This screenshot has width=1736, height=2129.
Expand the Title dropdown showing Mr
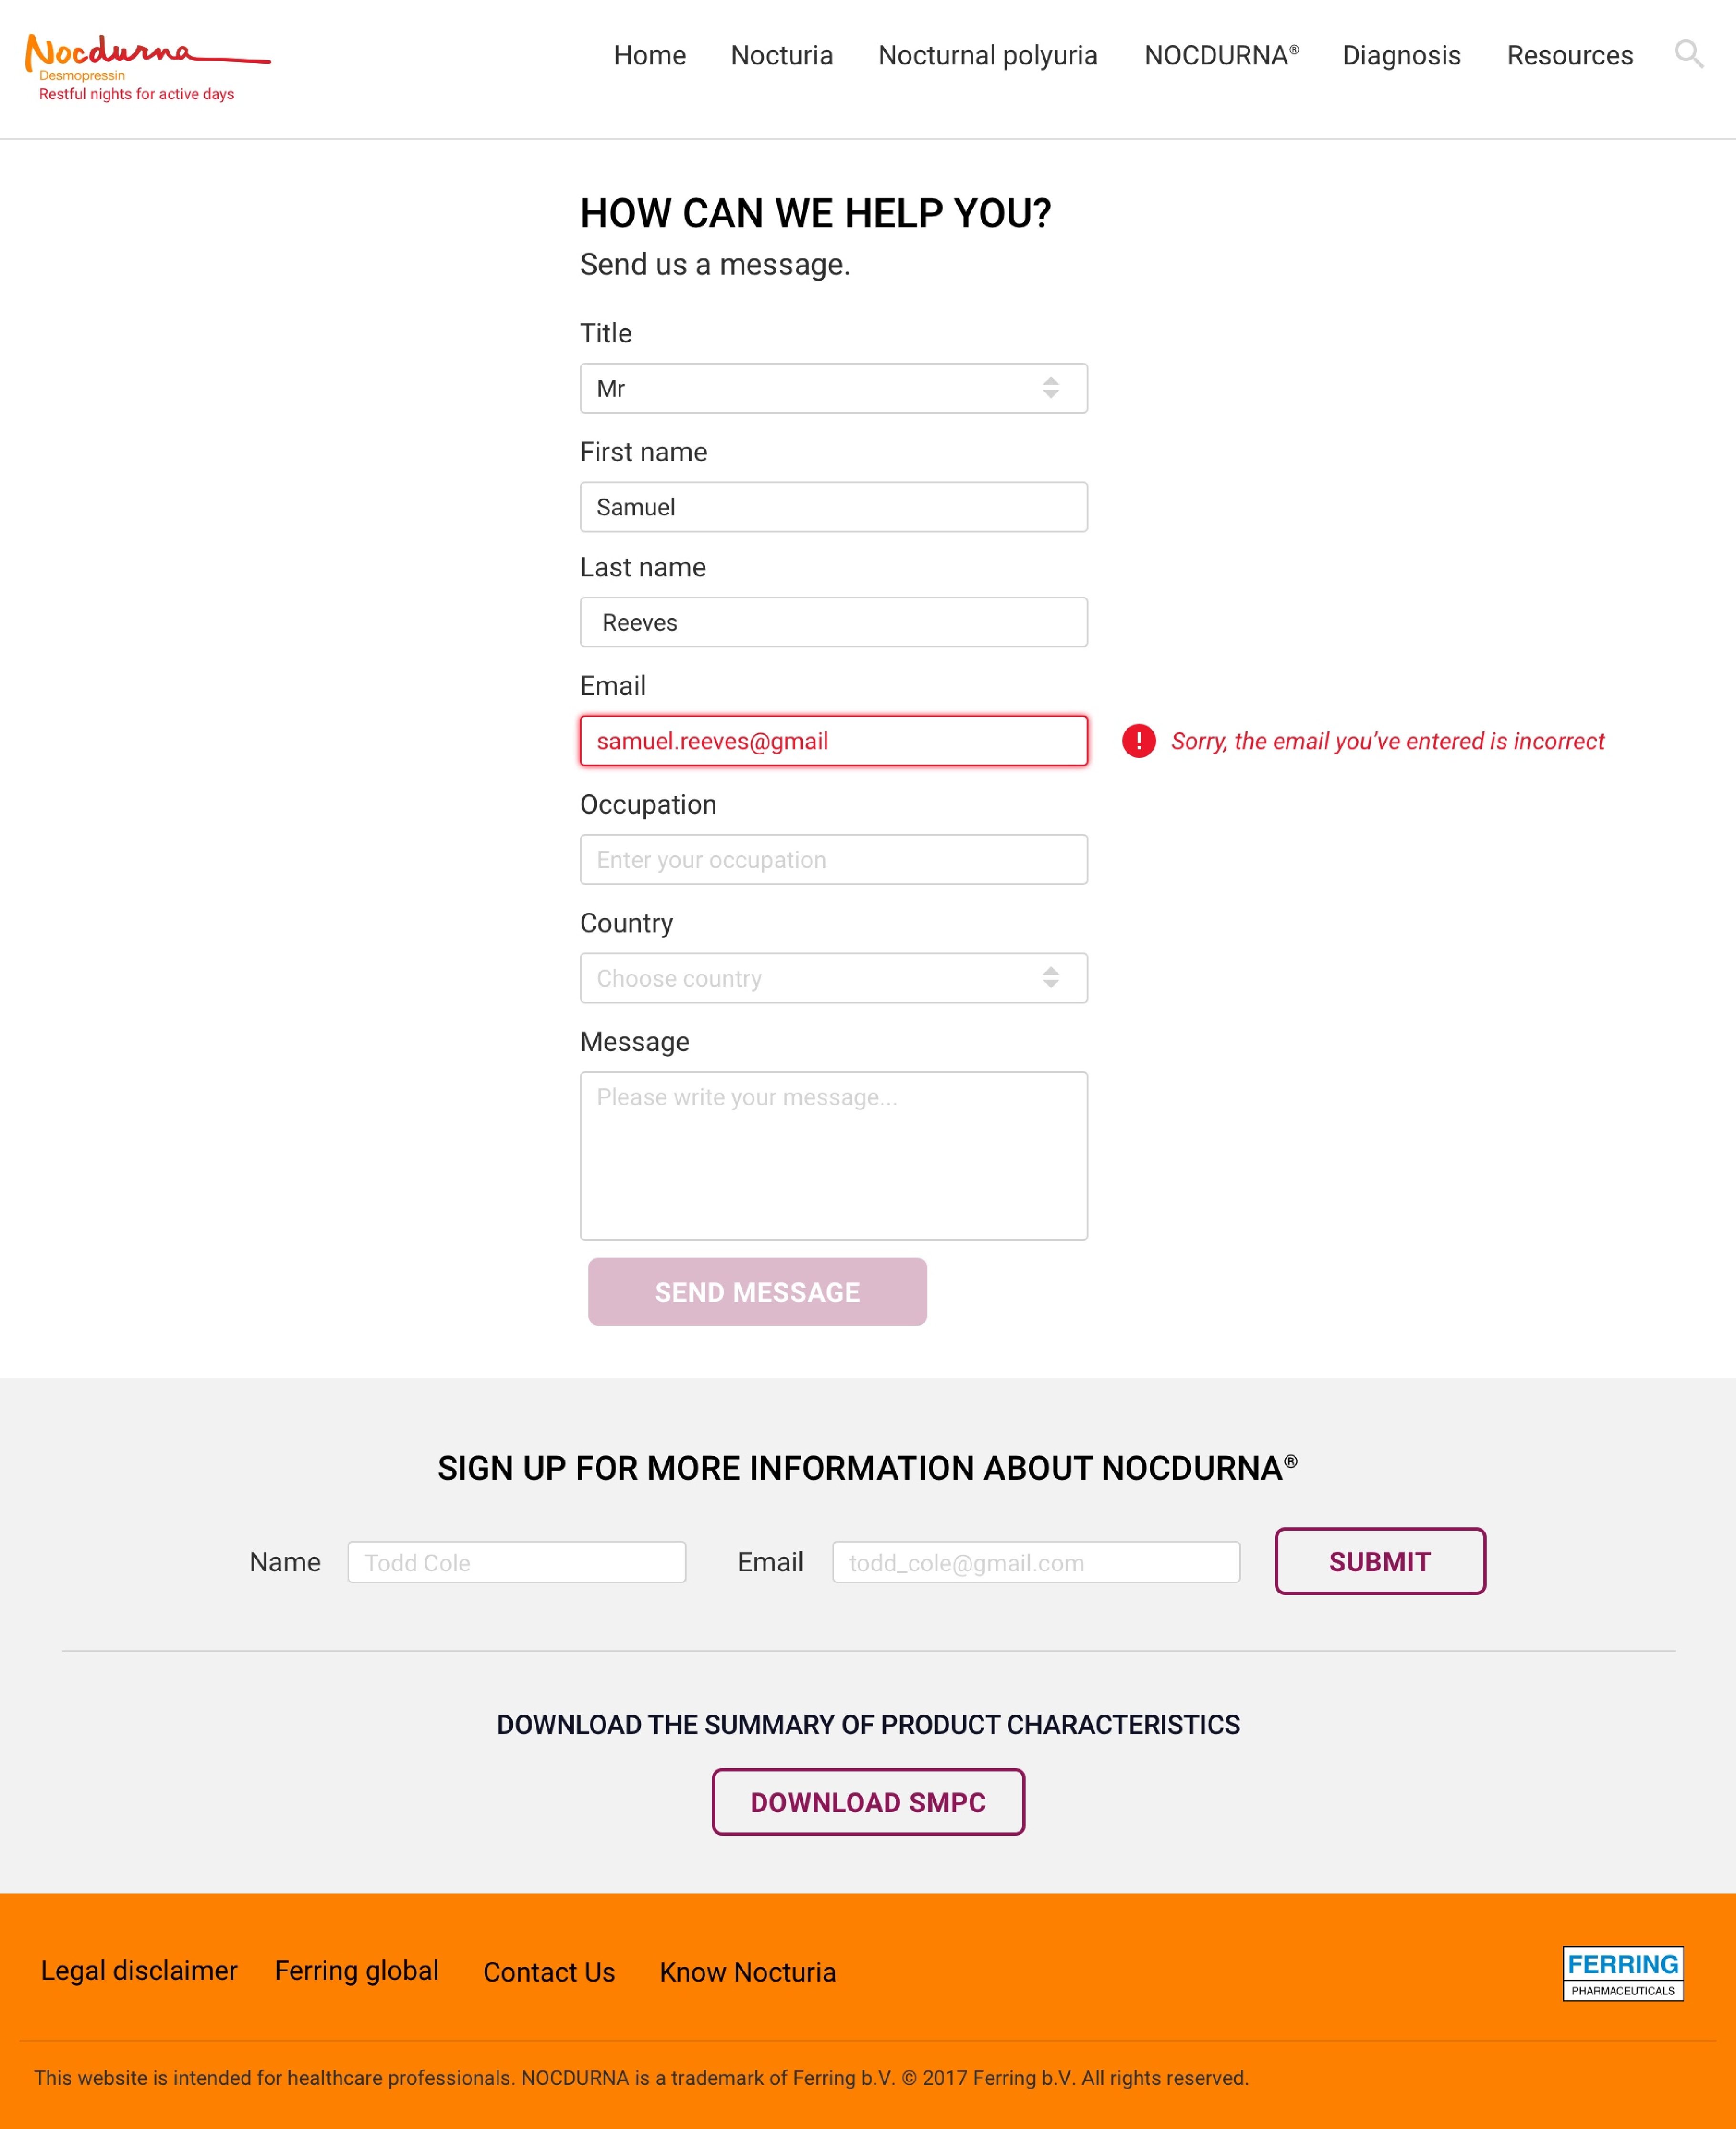[x=833, y=388]
